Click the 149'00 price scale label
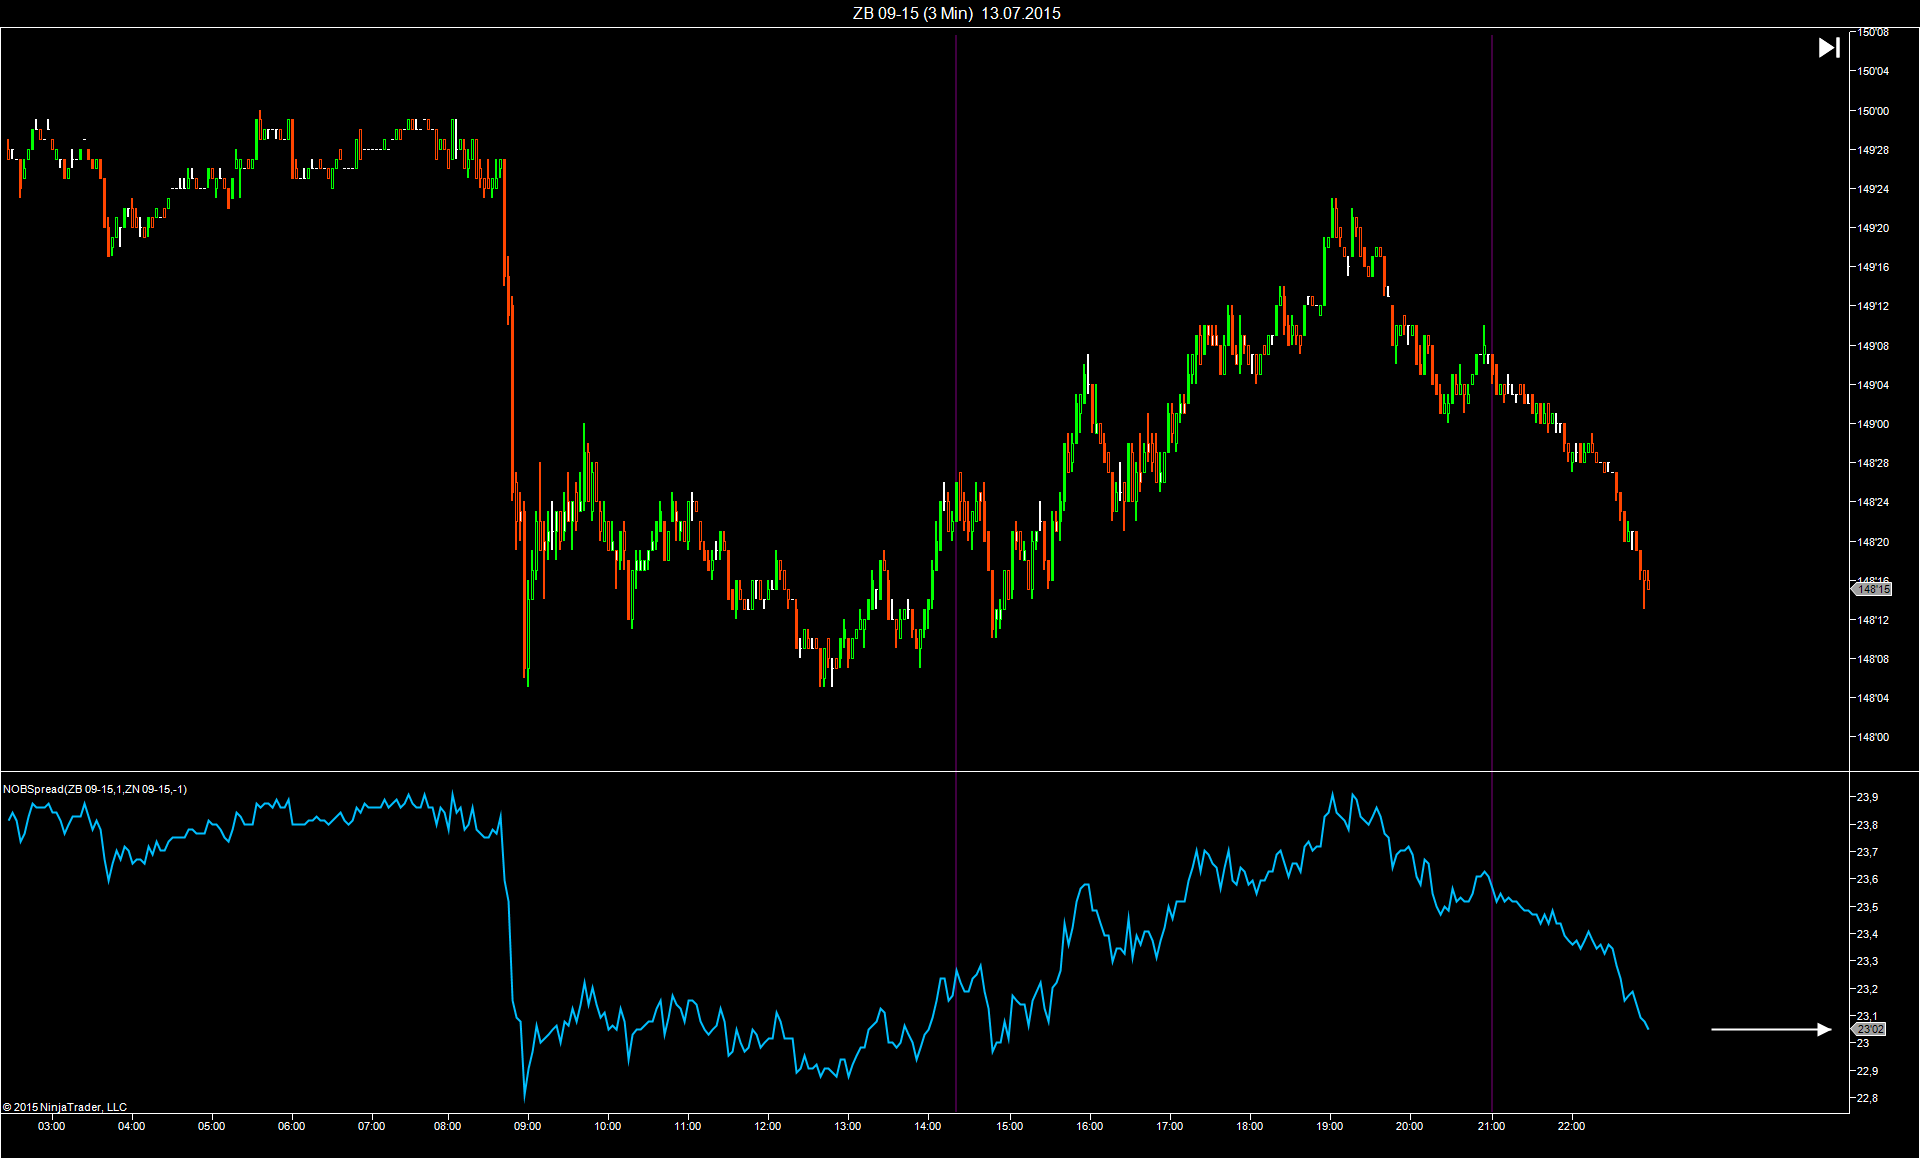 pyautogui.click(x=1873, y=424)
